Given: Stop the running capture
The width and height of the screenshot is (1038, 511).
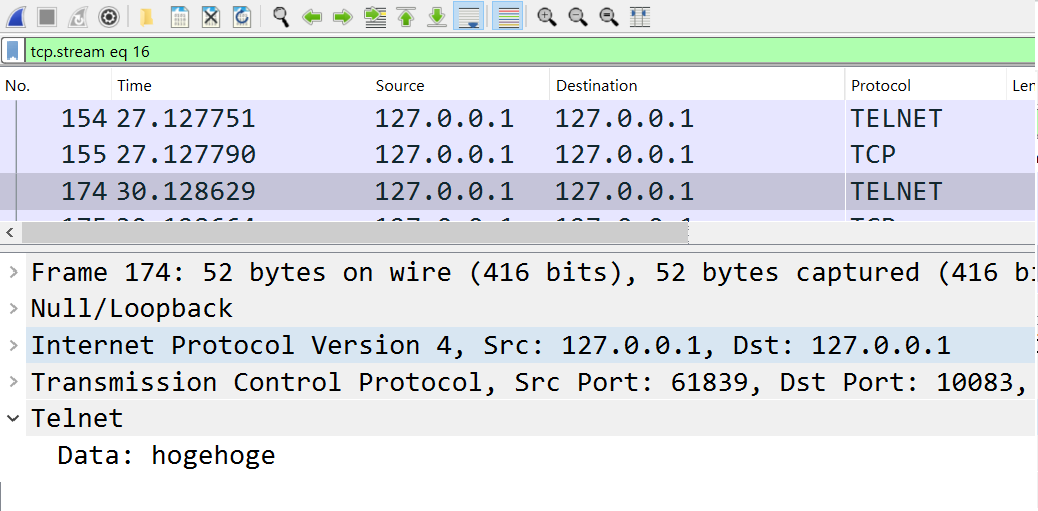Looking at the screenshot, I should (46, 17).
